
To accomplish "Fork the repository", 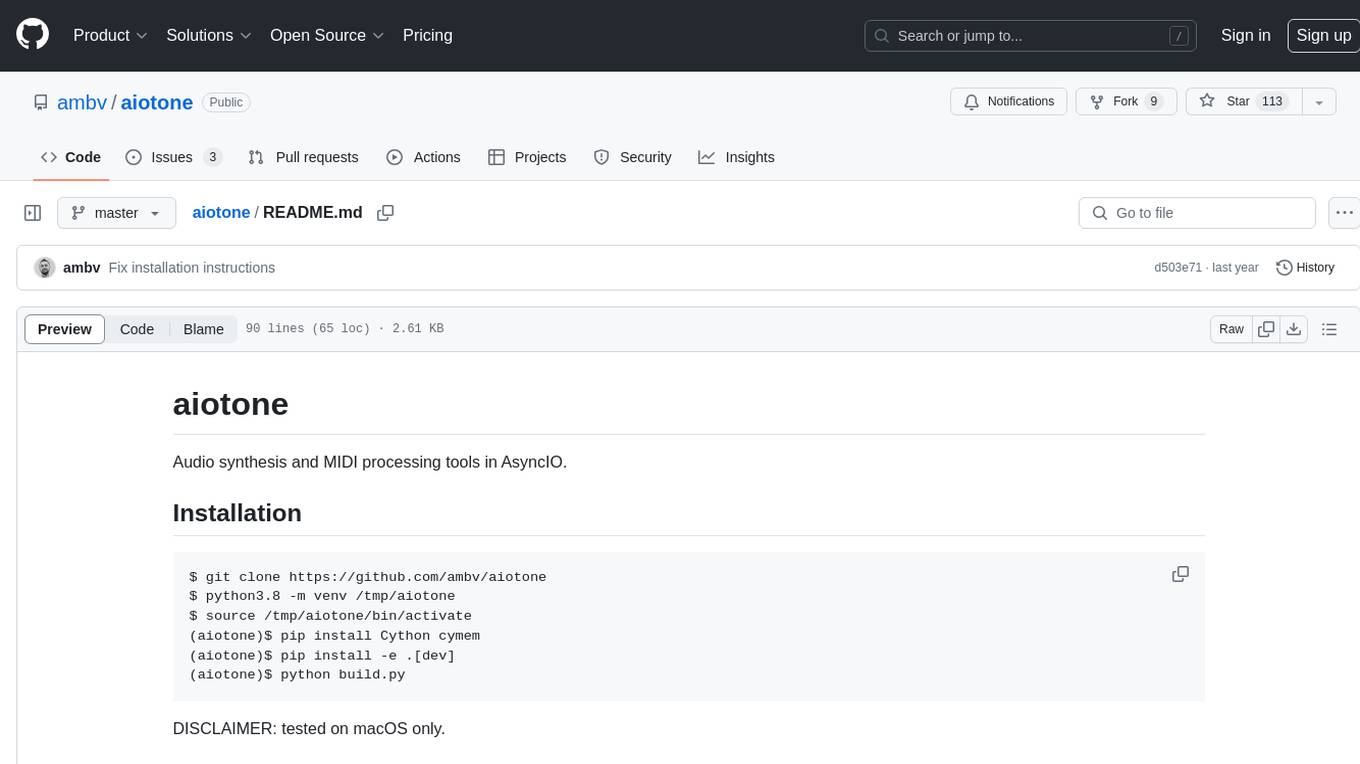I will click(x=1126, y=102).
